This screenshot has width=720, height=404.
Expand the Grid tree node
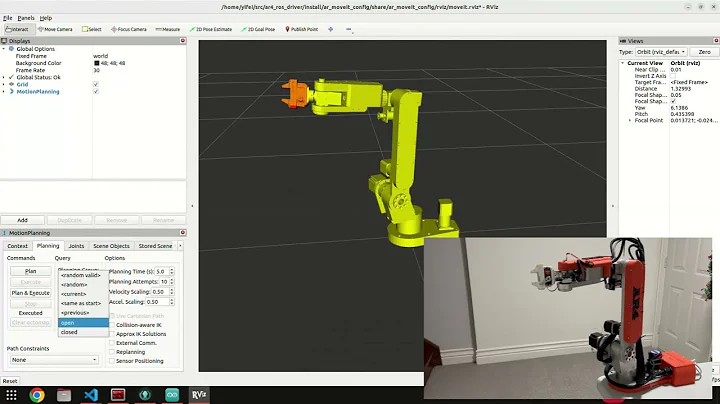(x=4, y=84)
